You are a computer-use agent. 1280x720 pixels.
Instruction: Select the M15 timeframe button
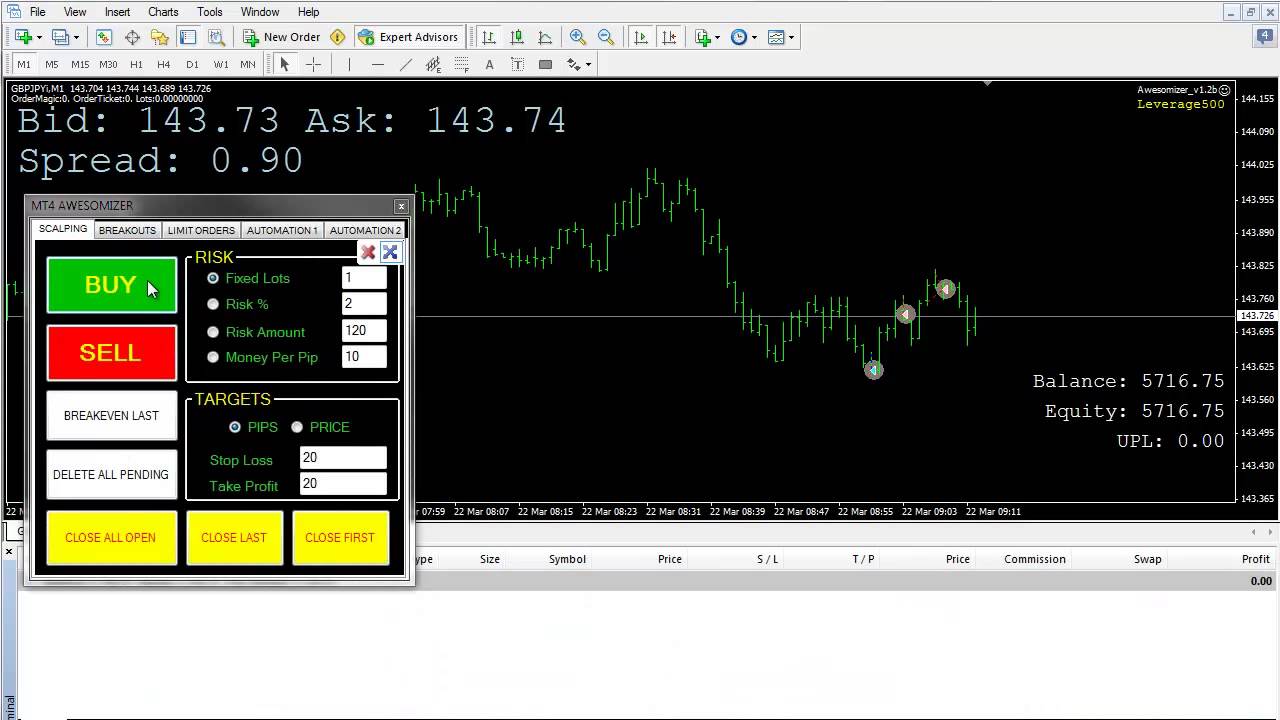[x=80, y=64]
